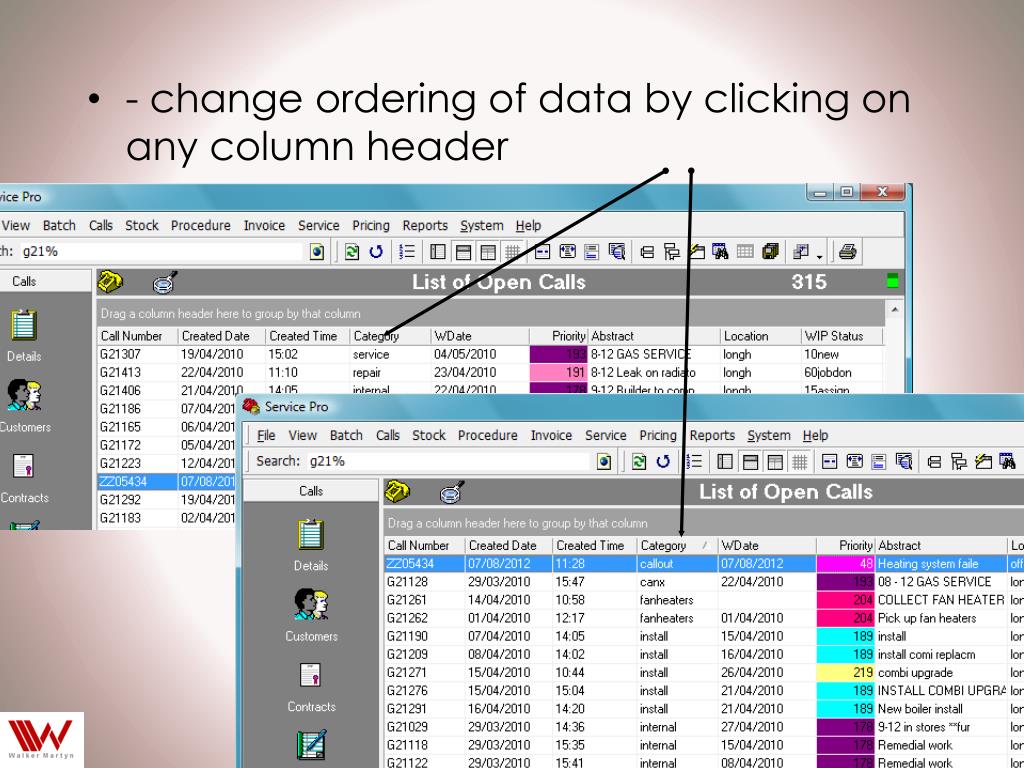The width and height of the screenshot is (1024, 768).
Task: Click green status indicator beside 315 count
Action: click(x=892, y=281)
